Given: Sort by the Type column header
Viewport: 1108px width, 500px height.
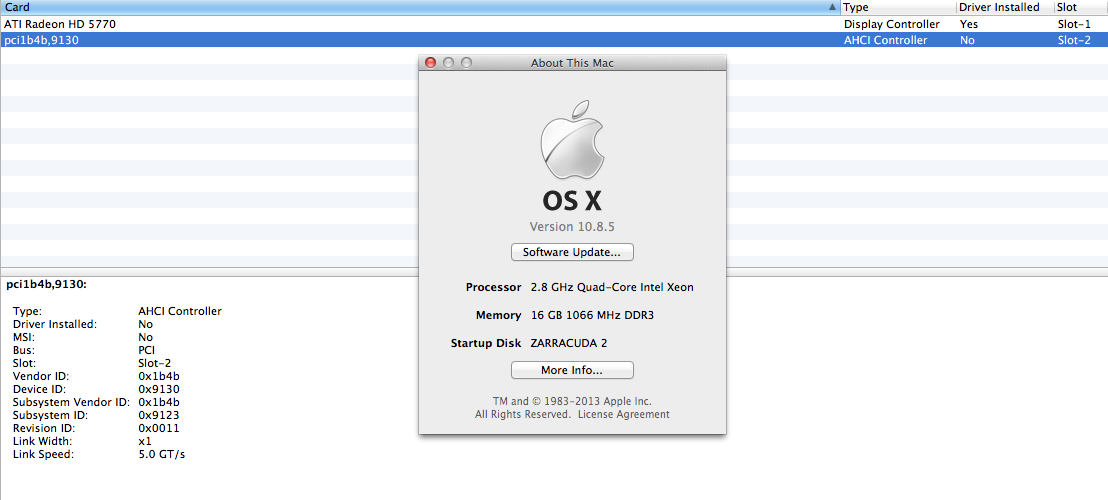Looking at the screenshot, I should pos(898,7).
